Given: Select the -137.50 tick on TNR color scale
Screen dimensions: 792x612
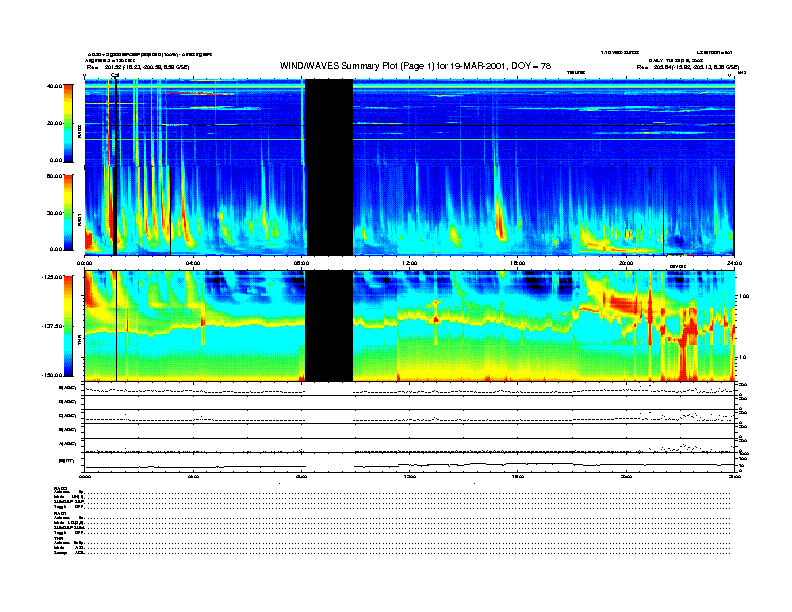Looking at the screenshot, I should [x=52, y=326].
